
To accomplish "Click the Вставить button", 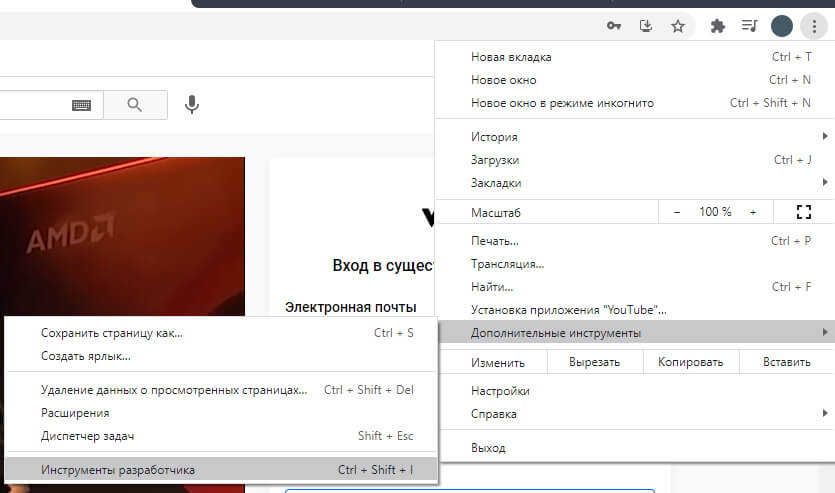I will pos(787,362).
